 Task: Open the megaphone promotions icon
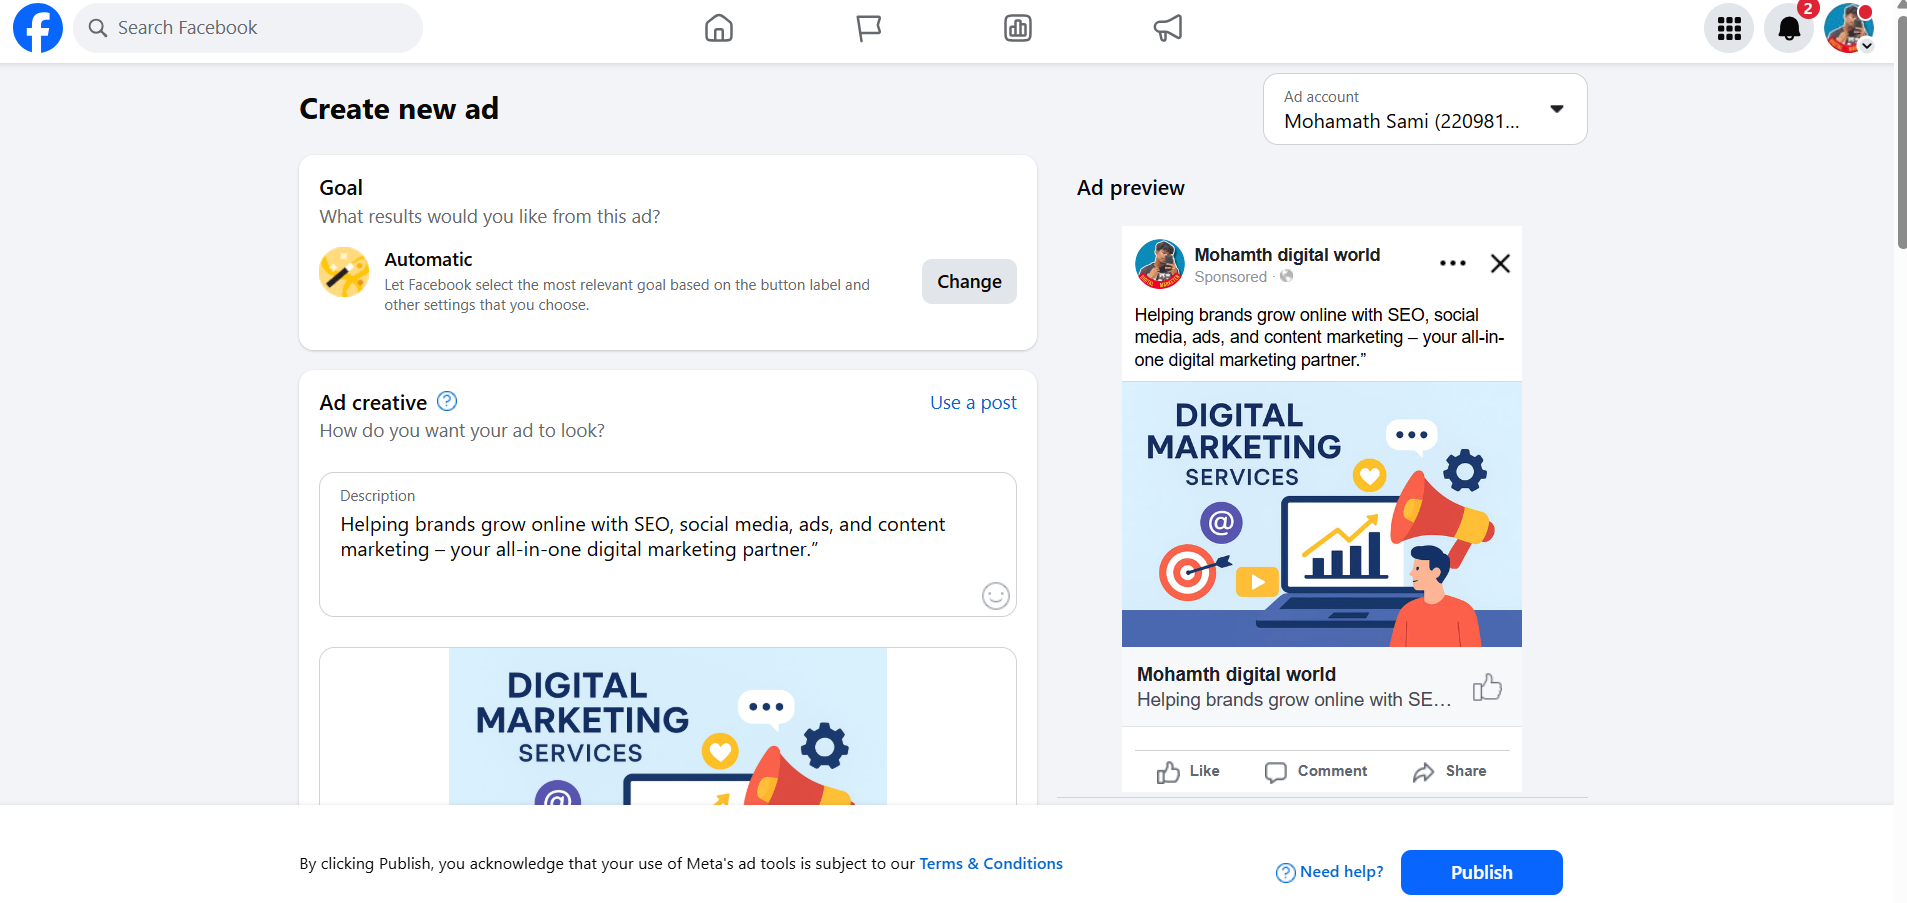point(1168,28)
